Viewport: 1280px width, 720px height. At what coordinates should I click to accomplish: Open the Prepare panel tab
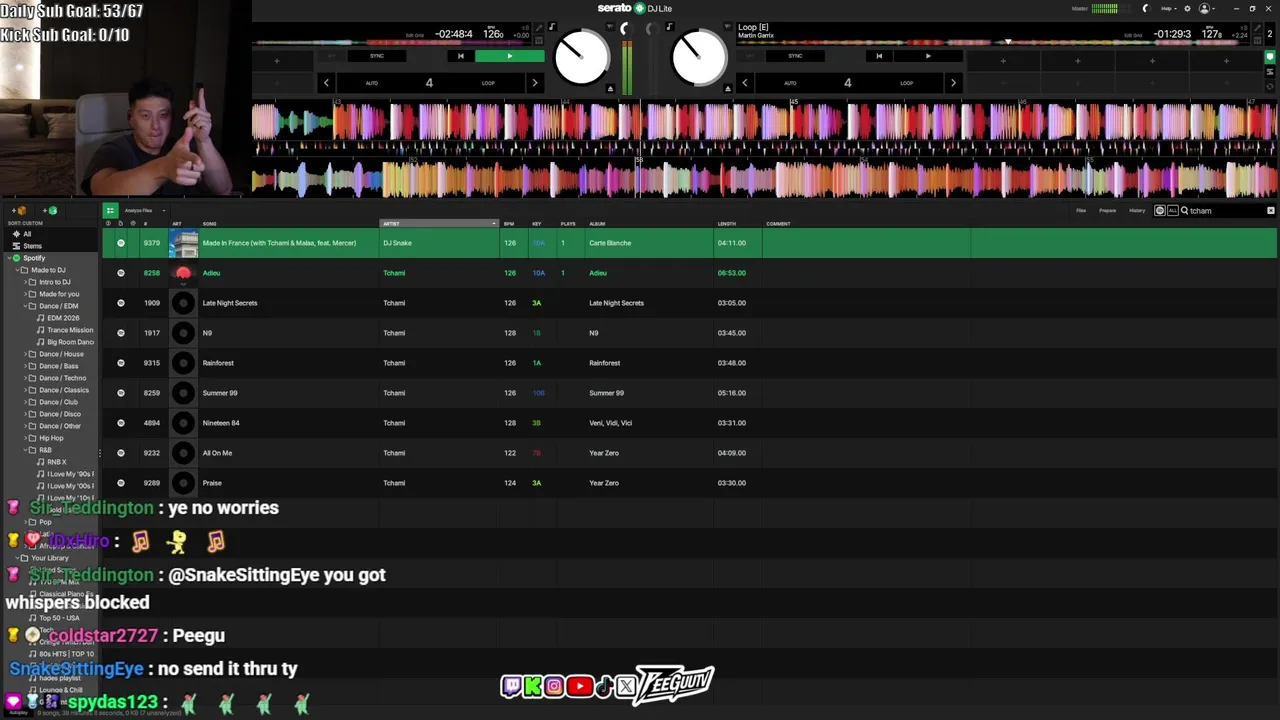[x=1108, y=210]
